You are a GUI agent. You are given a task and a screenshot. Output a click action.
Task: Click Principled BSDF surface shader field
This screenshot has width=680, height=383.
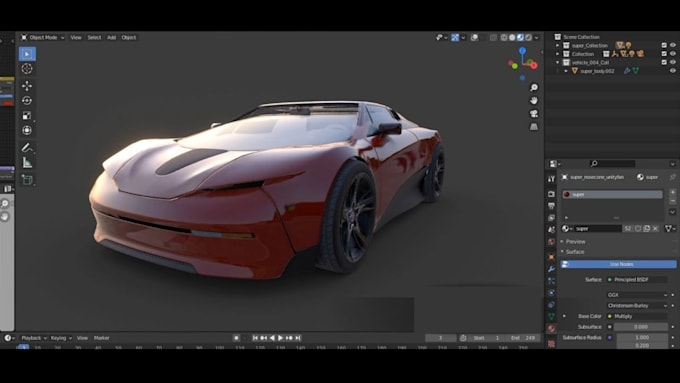tap(637, 280)
